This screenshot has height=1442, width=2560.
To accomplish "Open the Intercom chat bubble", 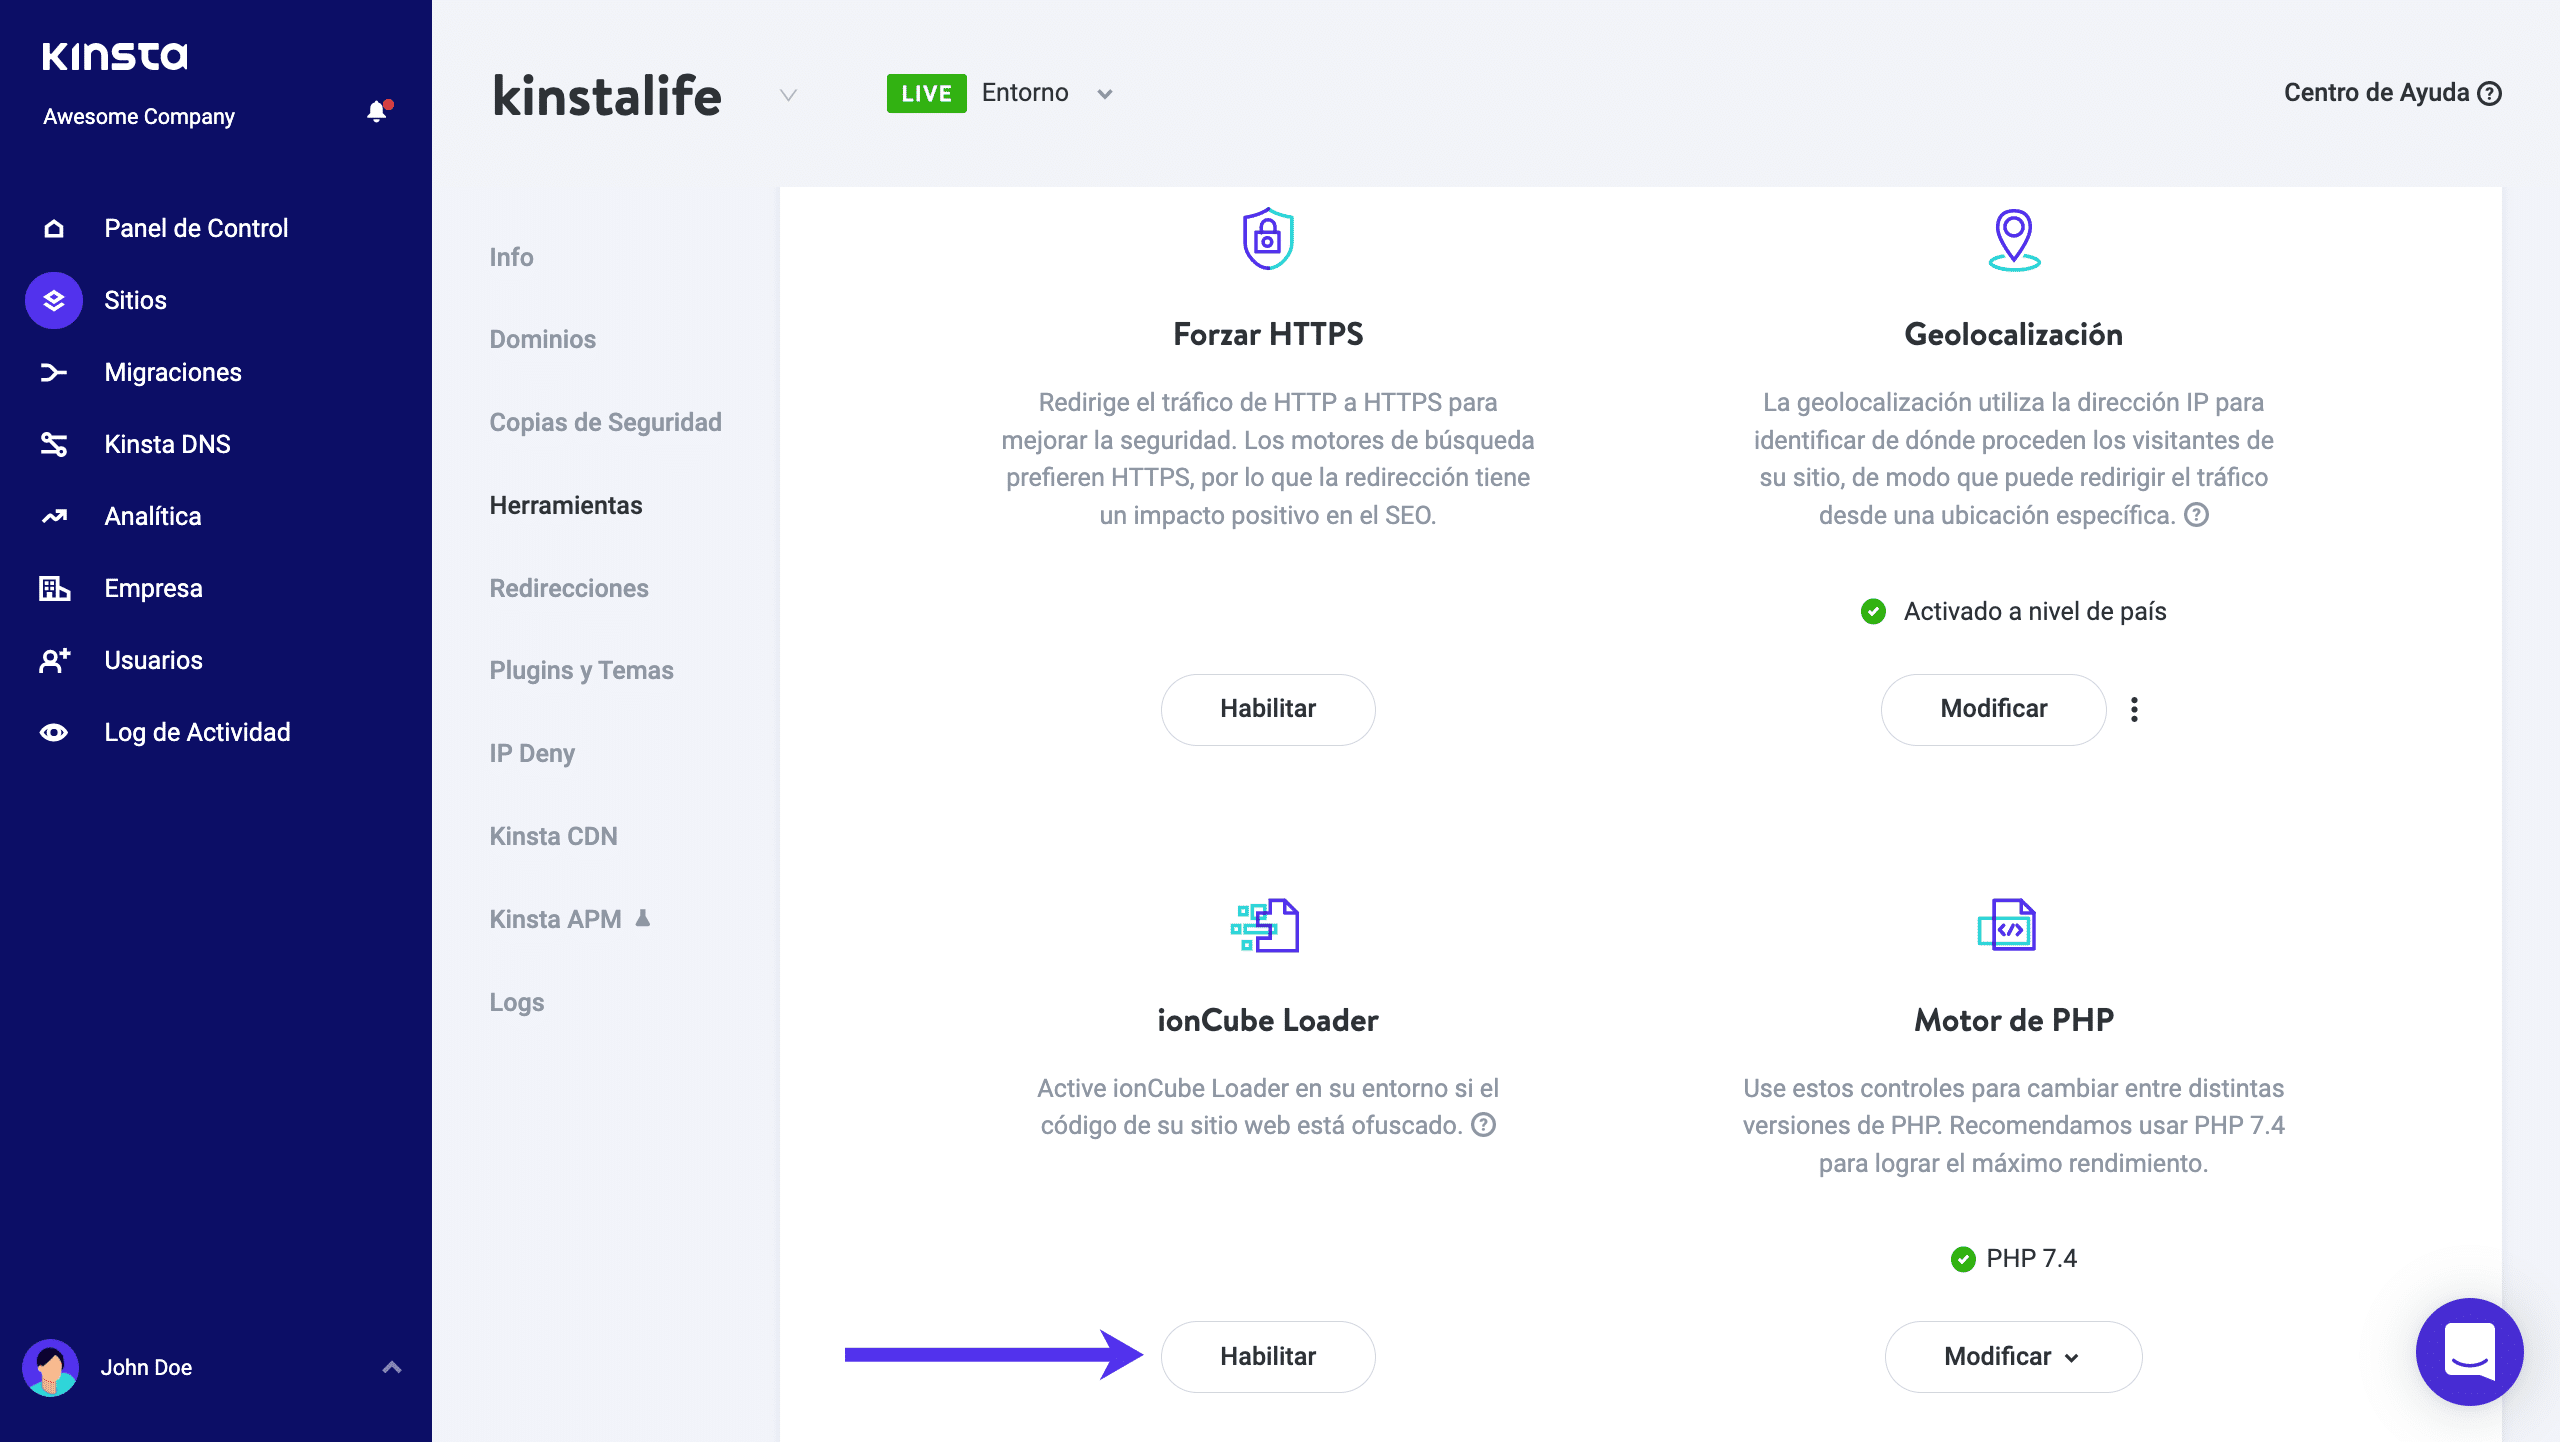I will pos(2468,1352).
